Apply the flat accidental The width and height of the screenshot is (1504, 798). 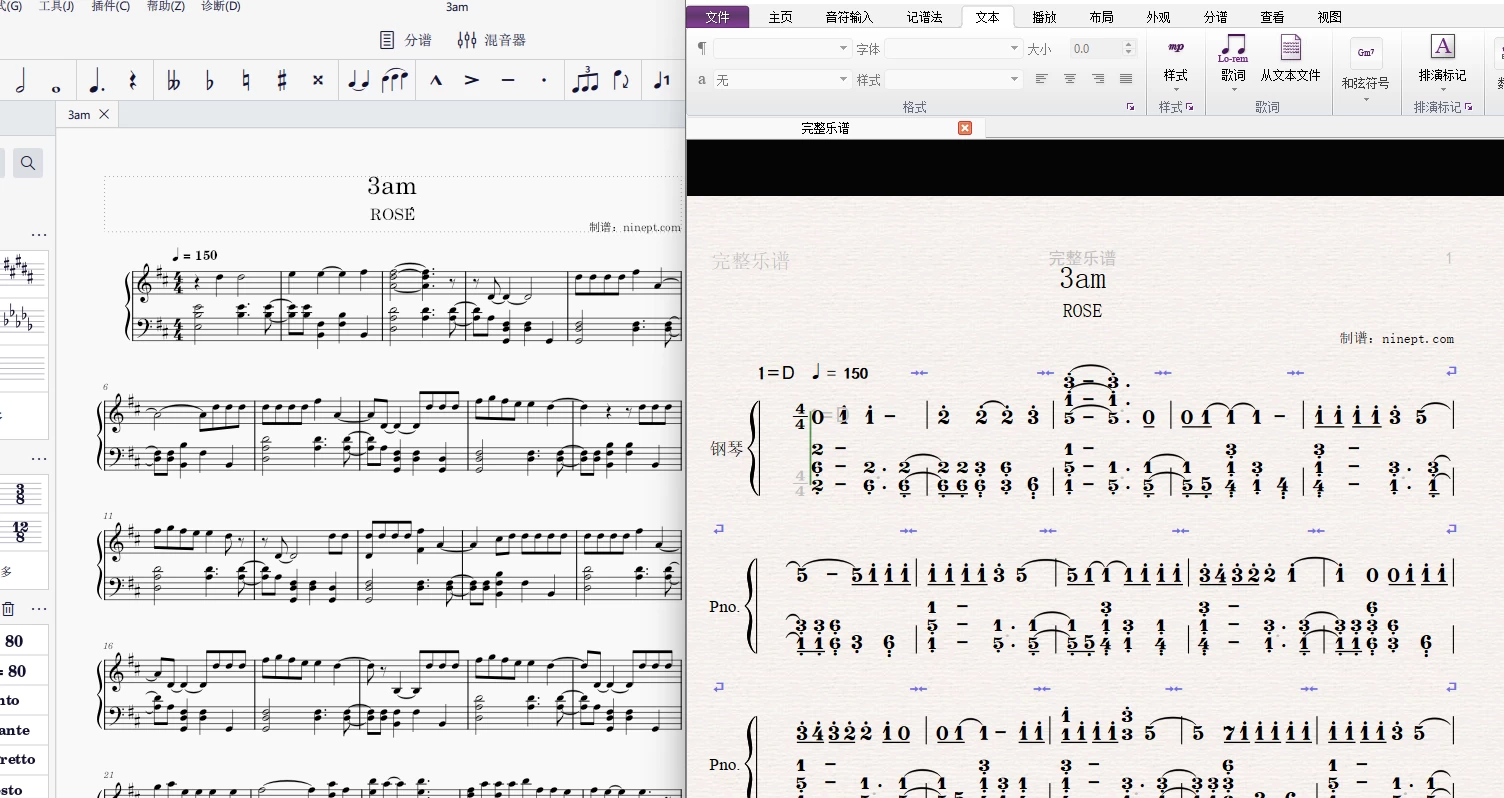tap(209, 81)
